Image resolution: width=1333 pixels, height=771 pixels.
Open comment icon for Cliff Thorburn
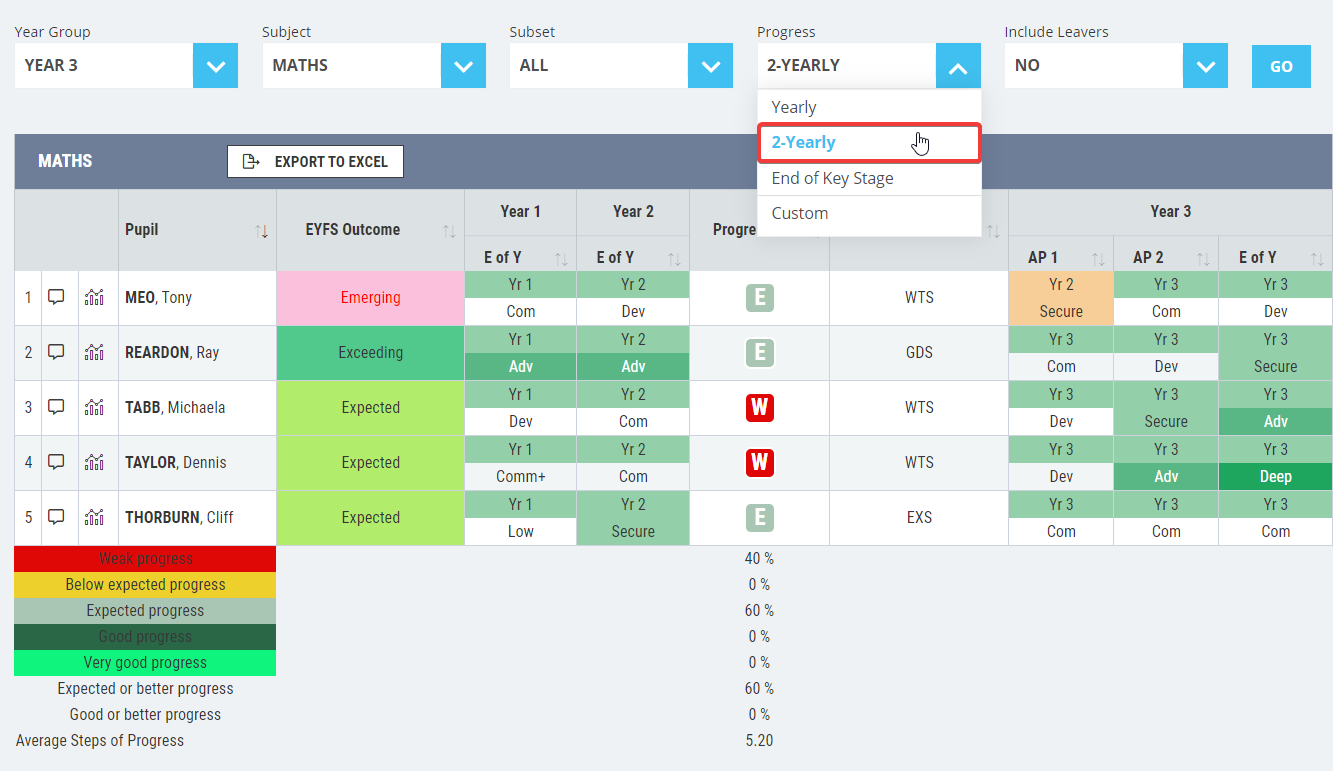[57, 517]
